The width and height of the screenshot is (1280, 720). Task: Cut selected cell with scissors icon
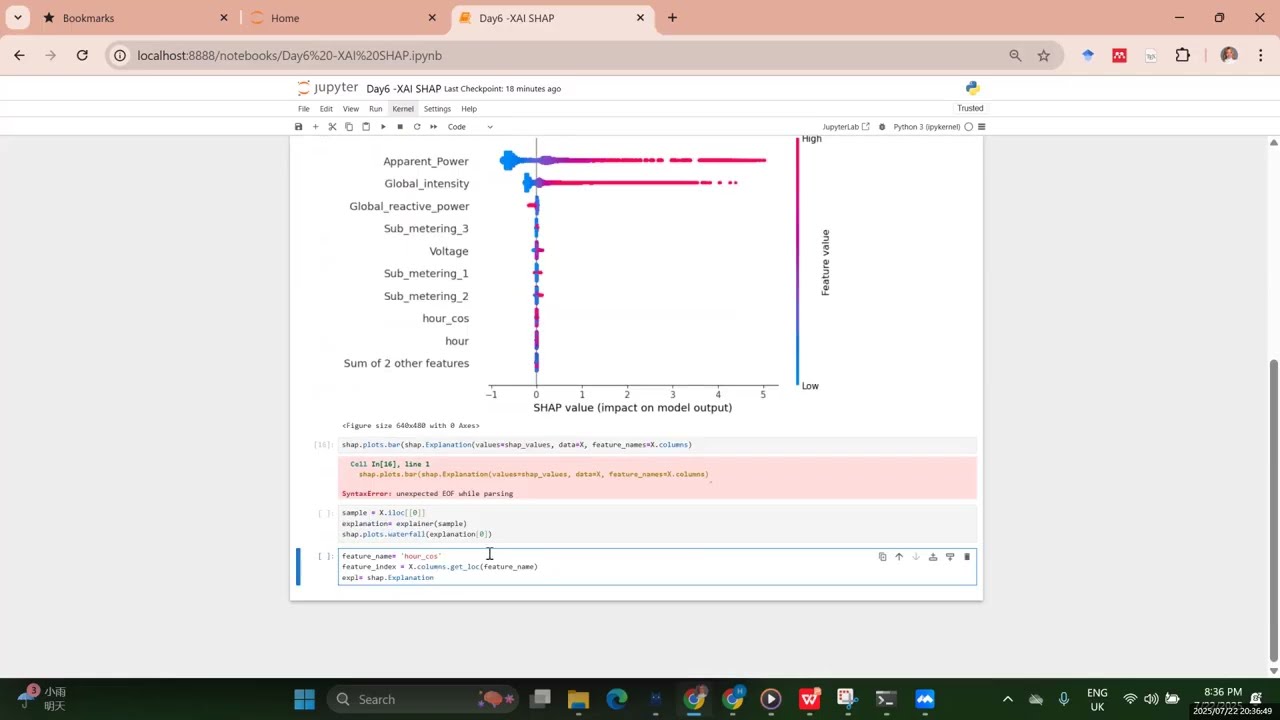pyautogui.click(x=332, y=127)
